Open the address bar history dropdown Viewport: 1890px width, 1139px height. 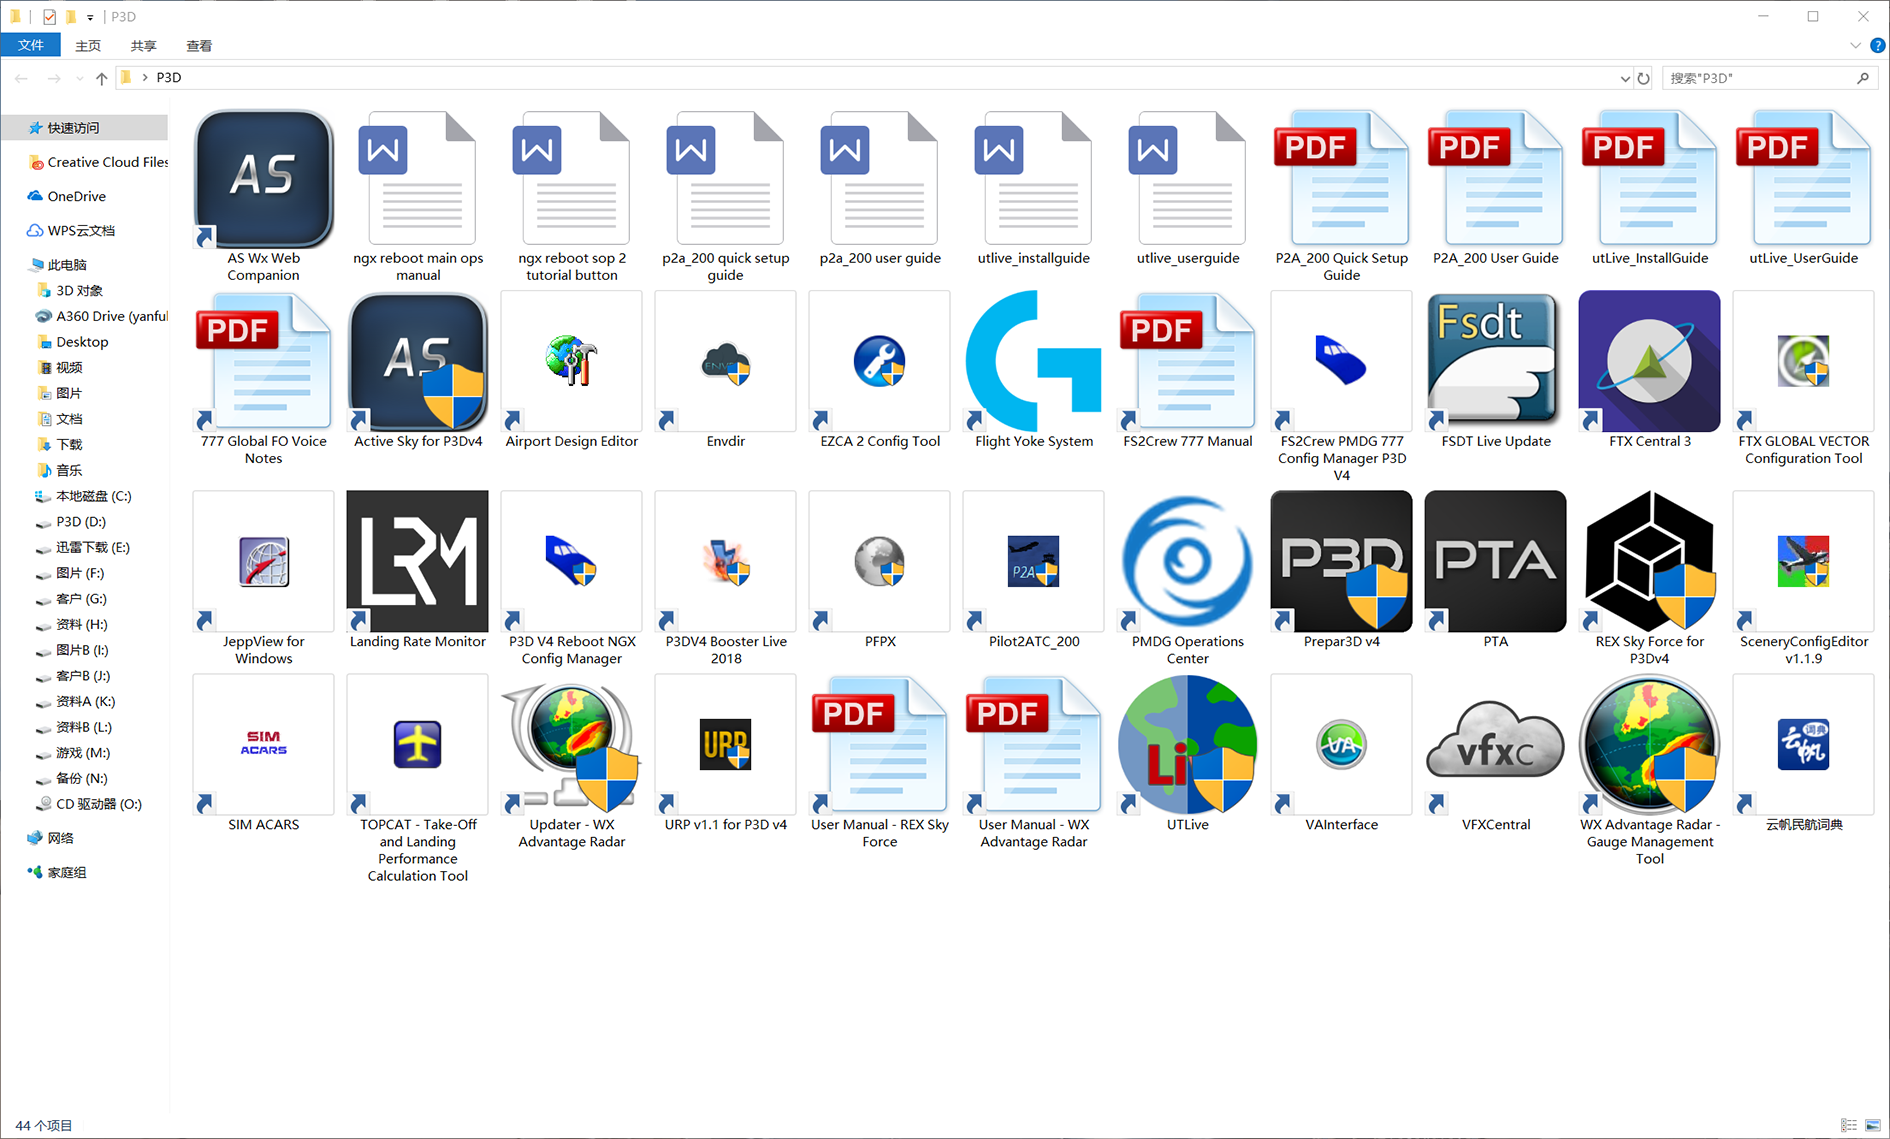1624,78
